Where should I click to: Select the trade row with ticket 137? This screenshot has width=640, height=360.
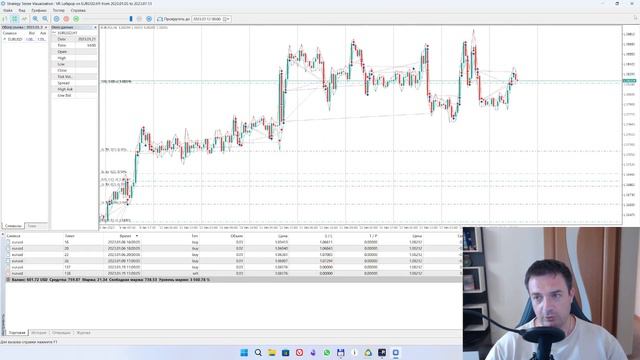[x=233, y=267]
